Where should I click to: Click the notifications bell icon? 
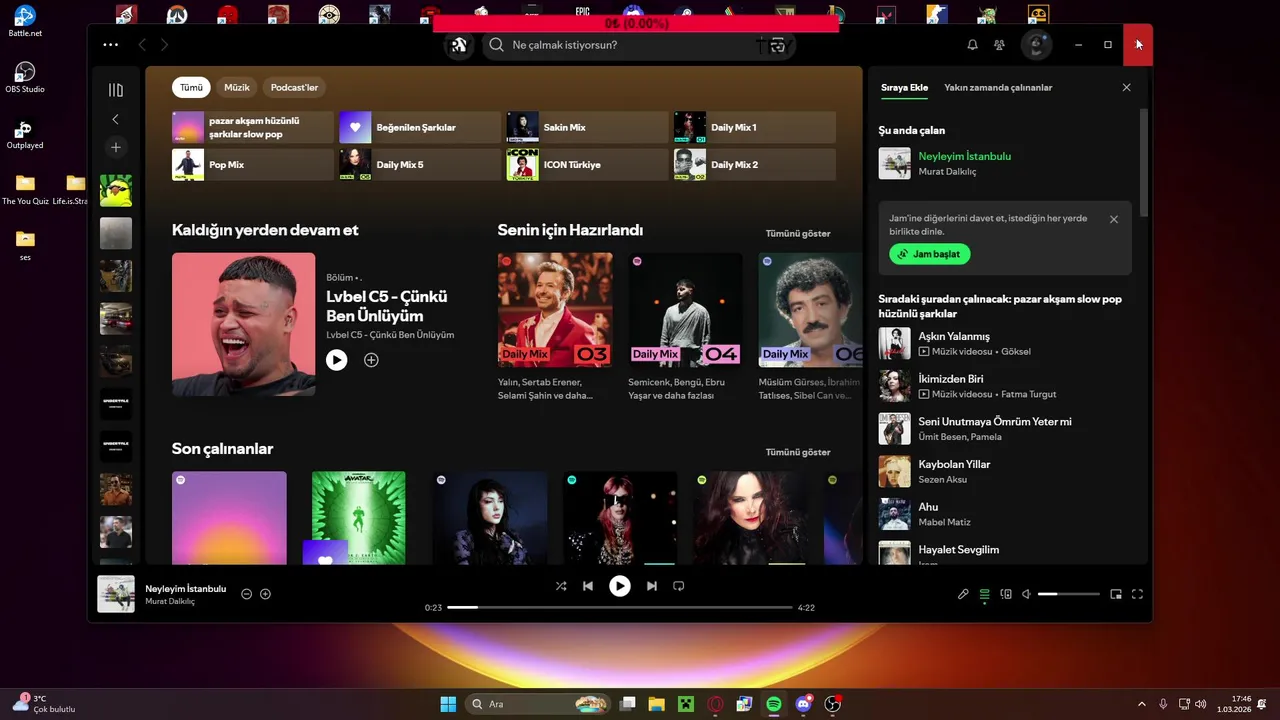pos(972,45)
